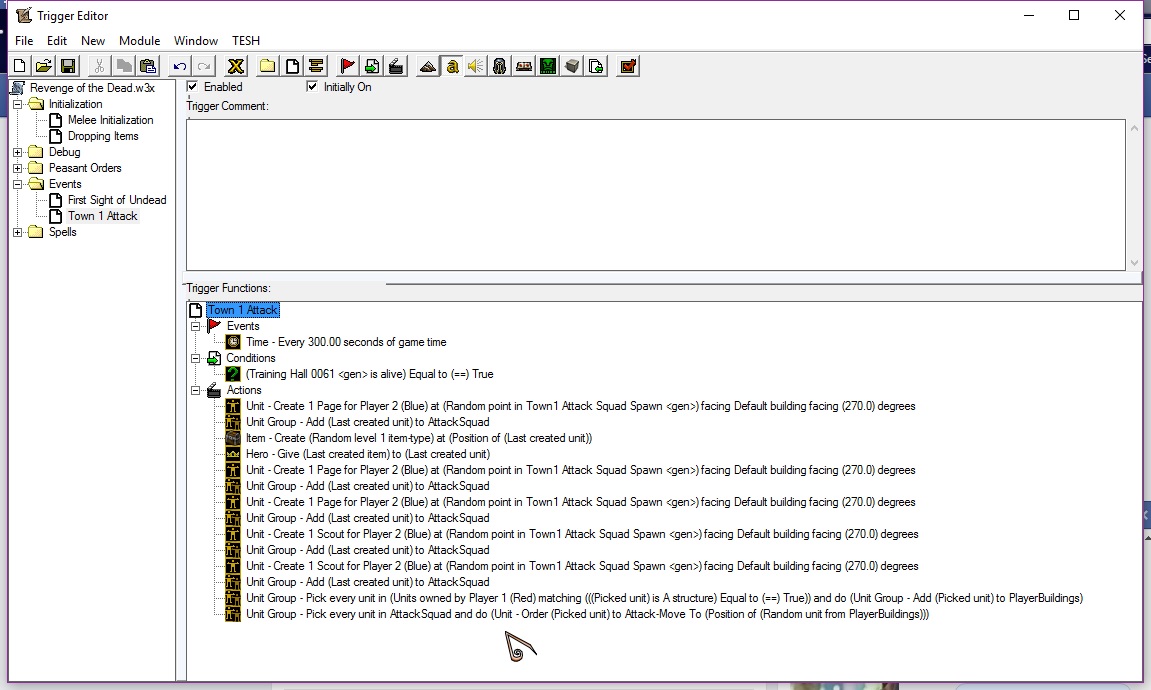Select the Dropping Items trigger
Viewport: 1151px width, 690px height.
point(103,137)
